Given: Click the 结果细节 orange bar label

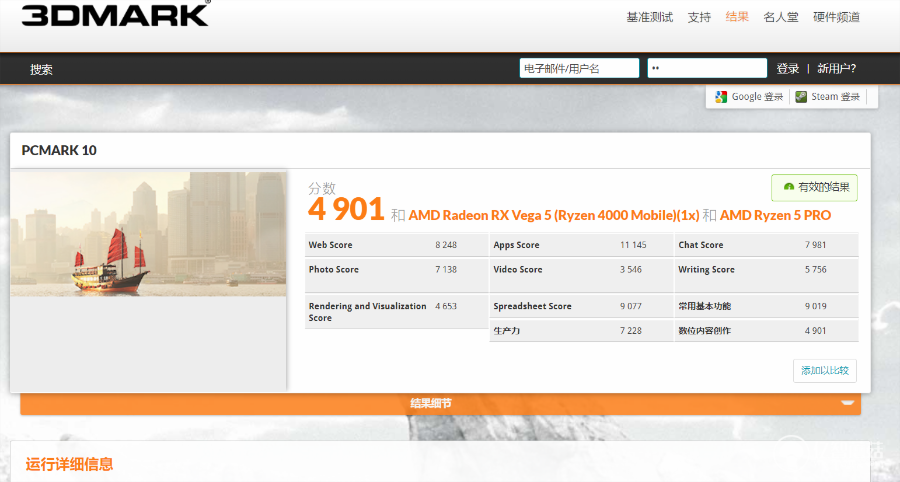Looking at the screenshot, I should click(x=430, y=403).
